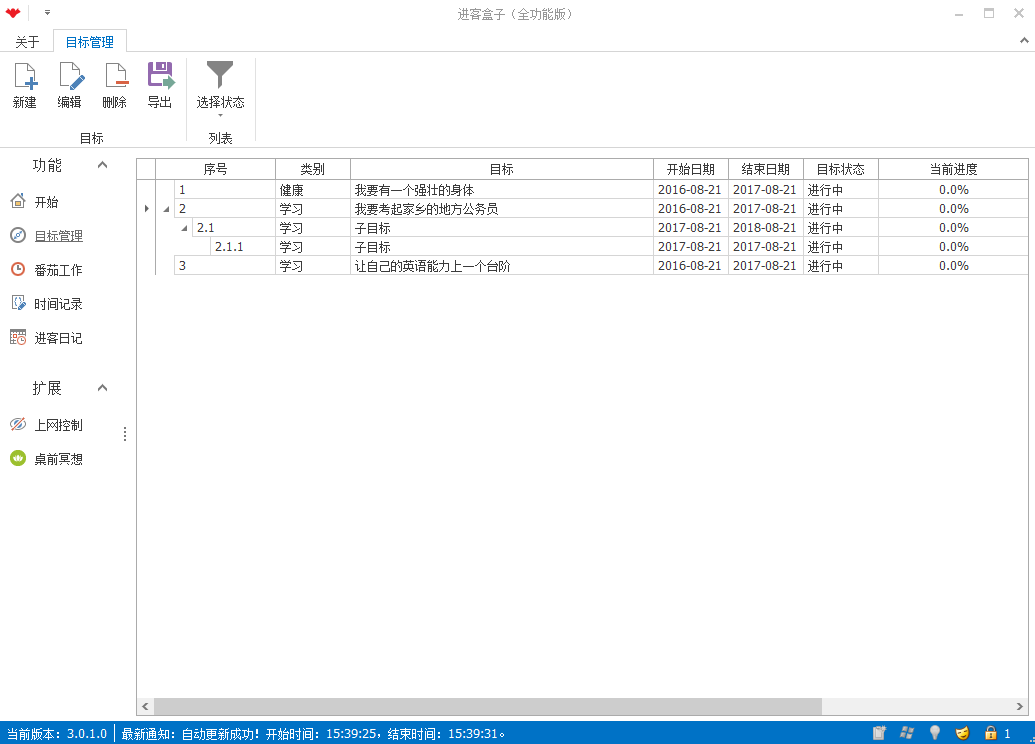
Task: Click the mask face icon in status bar
Action: coord(962,733)
